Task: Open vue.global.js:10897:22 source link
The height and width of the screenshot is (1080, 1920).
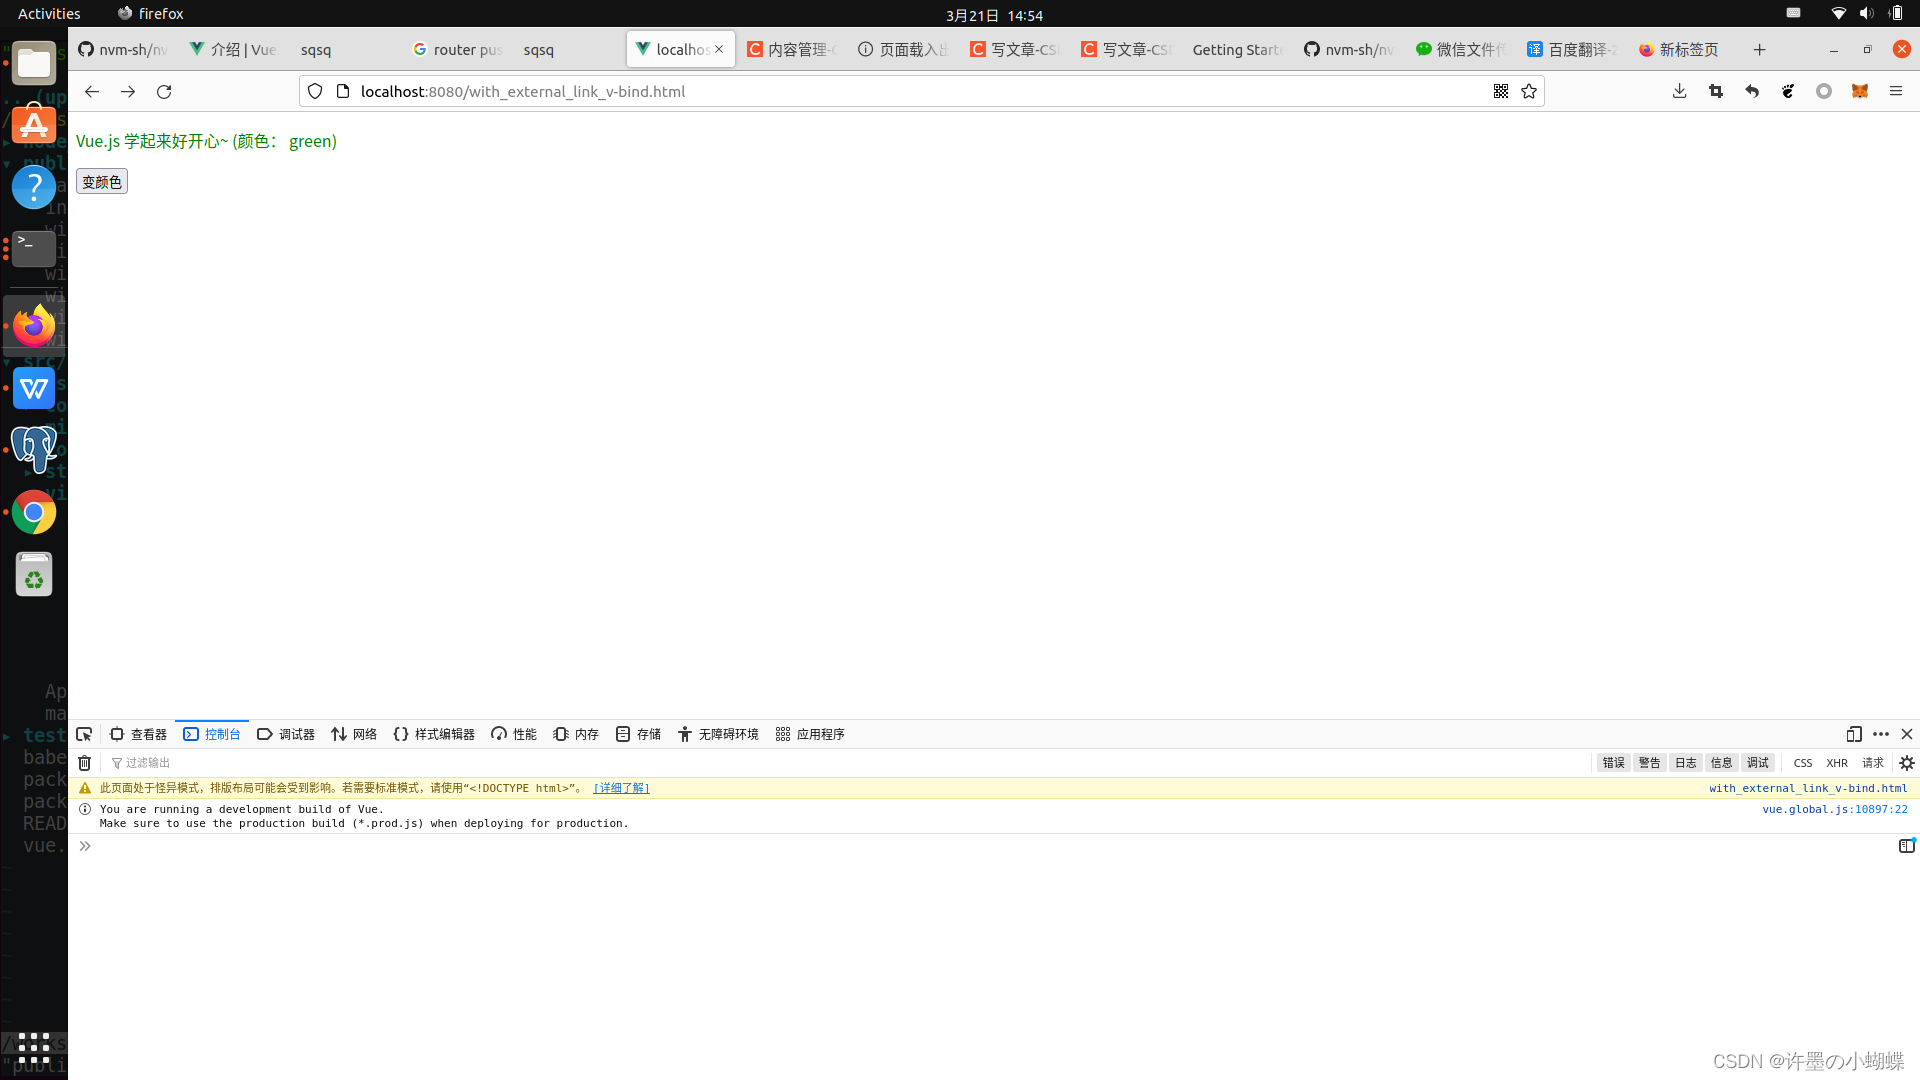Action: [x=1834, y=809]
